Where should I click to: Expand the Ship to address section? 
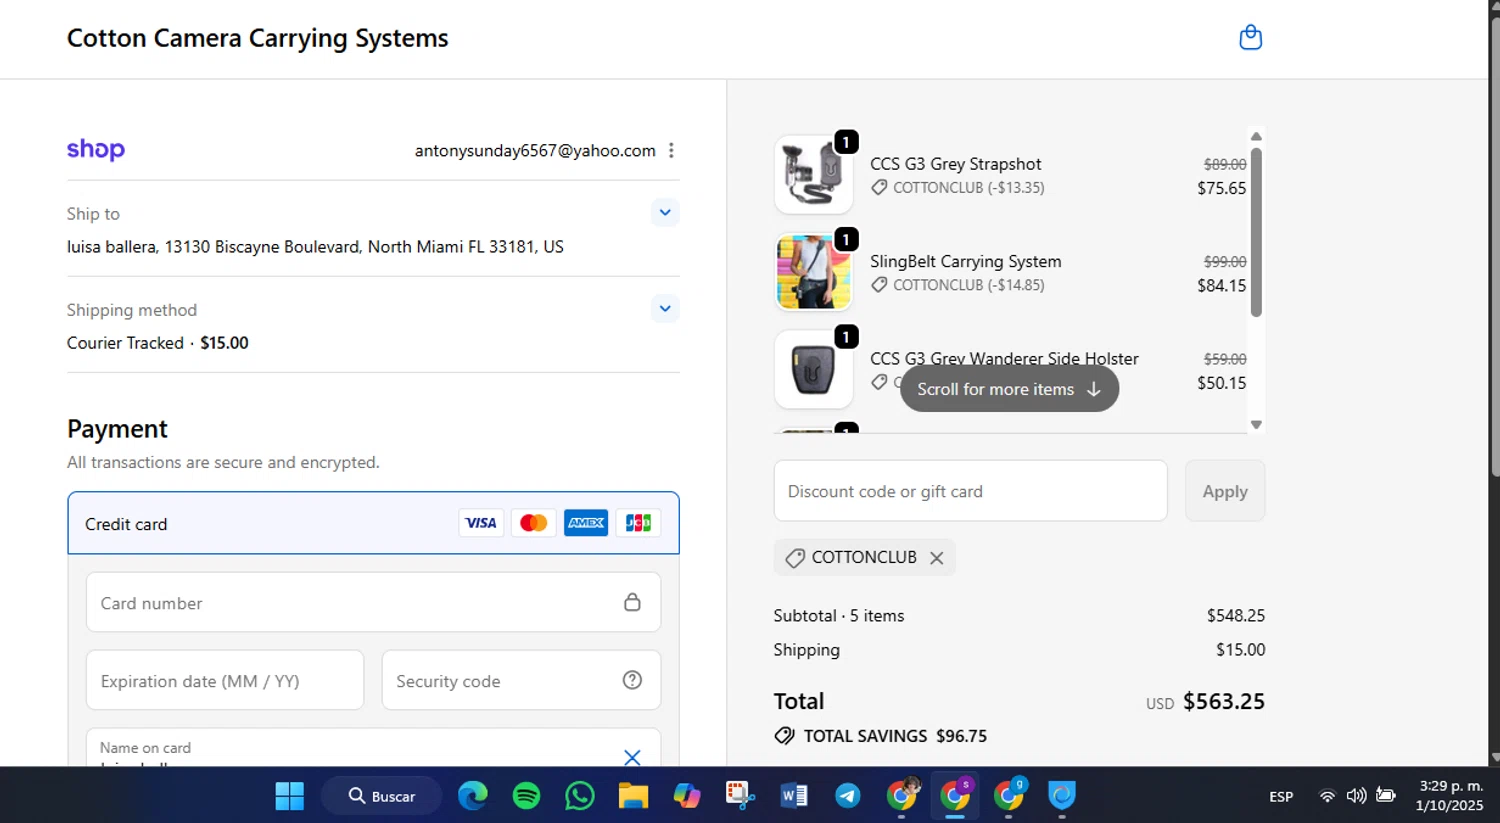665,212
